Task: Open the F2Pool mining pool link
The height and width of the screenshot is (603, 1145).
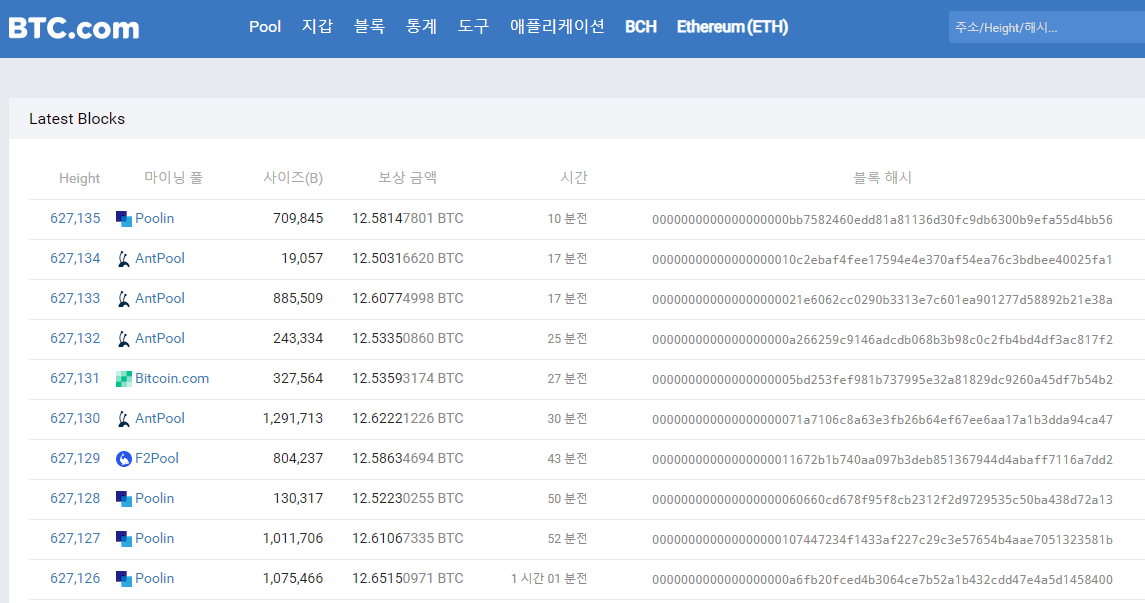Action: pos(157,458)
